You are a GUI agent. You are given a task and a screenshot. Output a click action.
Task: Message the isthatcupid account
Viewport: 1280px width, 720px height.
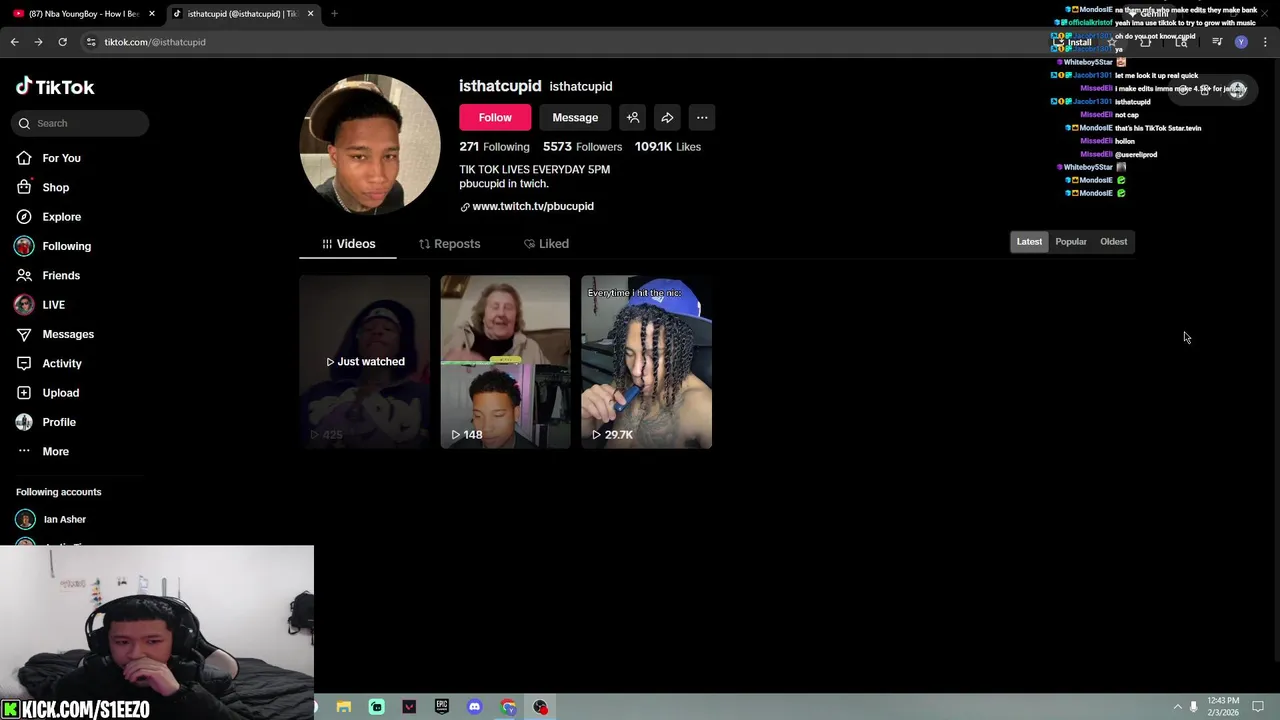575,117
